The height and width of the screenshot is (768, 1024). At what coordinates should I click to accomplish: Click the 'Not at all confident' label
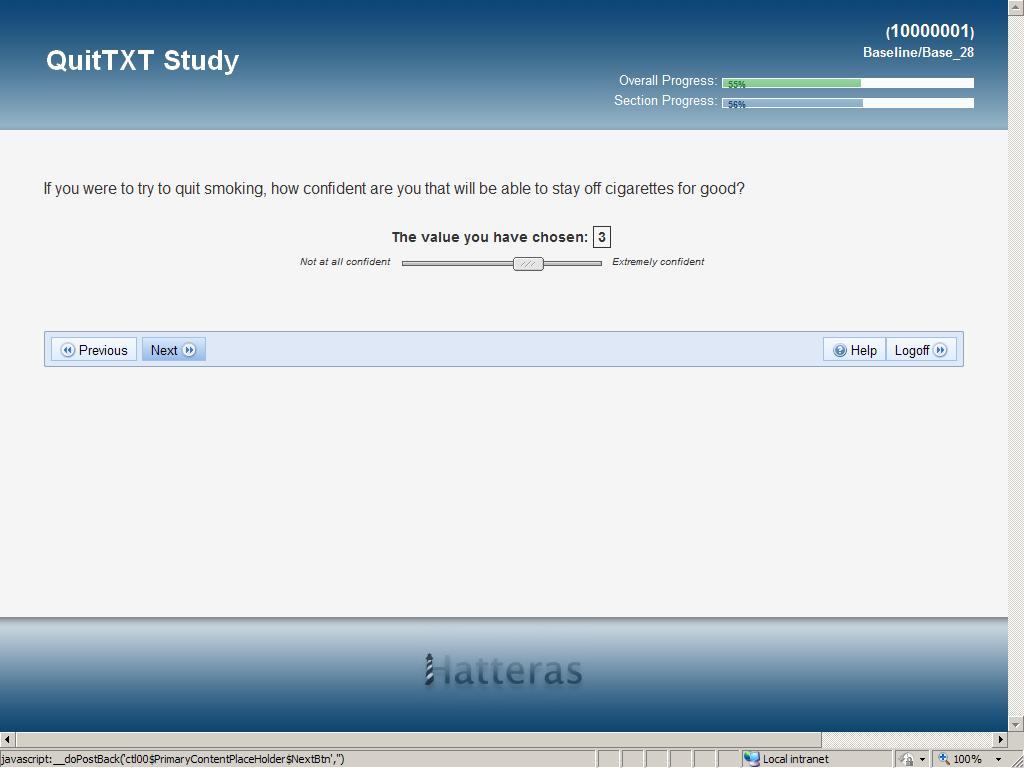pyautogui.click(x=345, y=262)
